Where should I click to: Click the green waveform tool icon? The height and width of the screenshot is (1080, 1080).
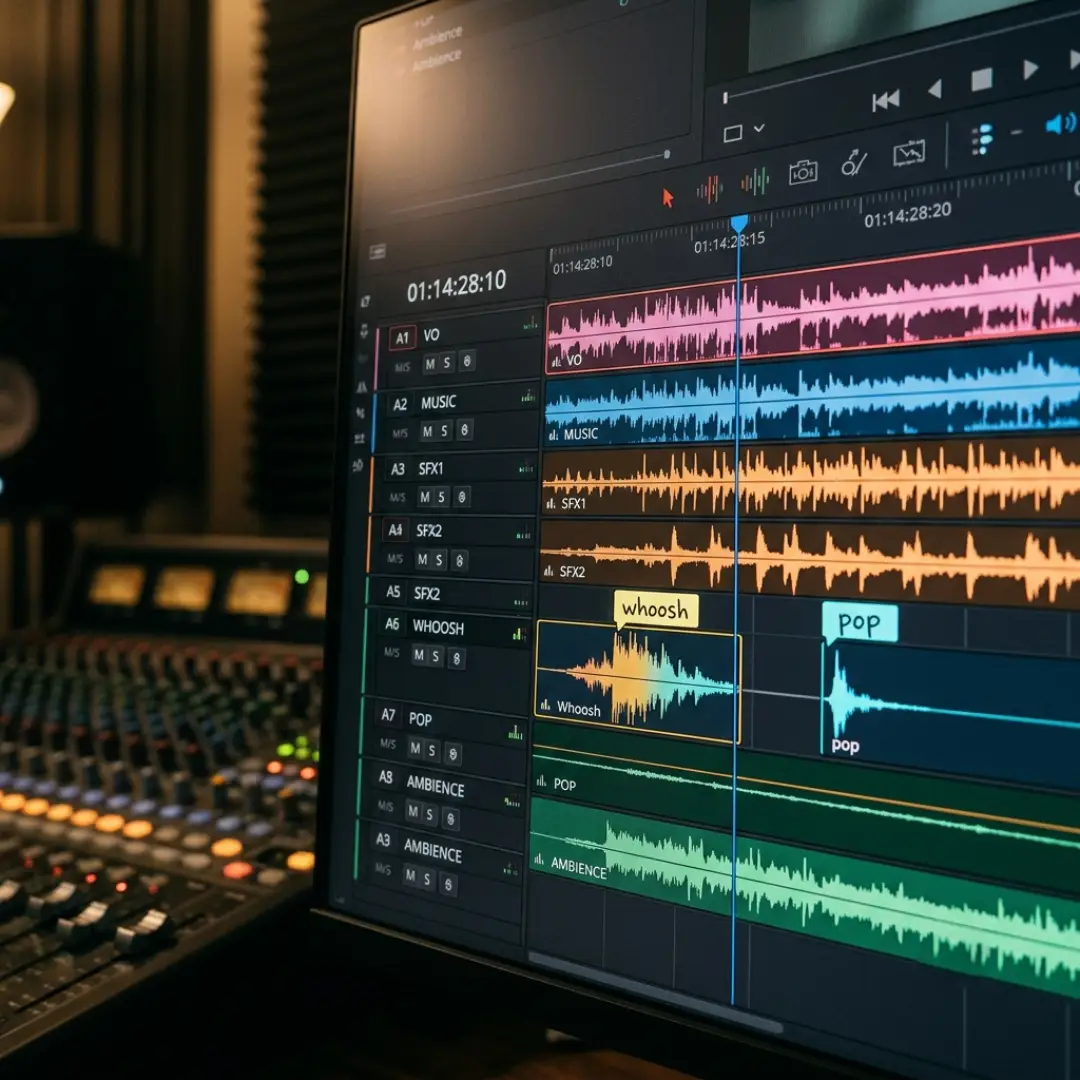click(755, 181)
